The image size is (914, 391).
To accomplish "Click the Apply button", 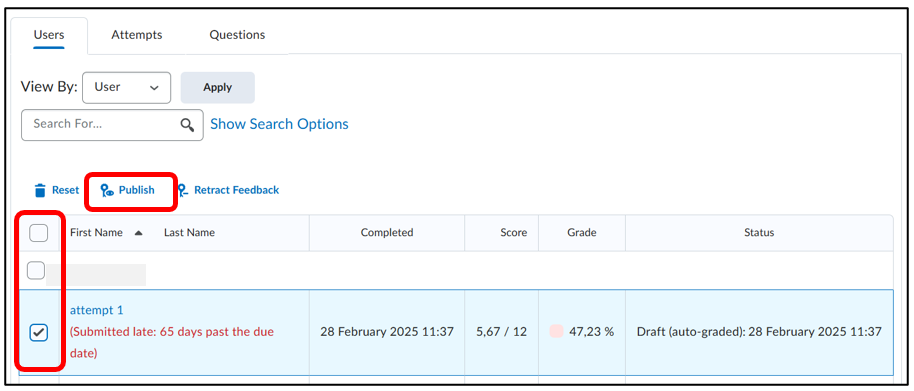I will pyautogui.click(x=217, y=87).
